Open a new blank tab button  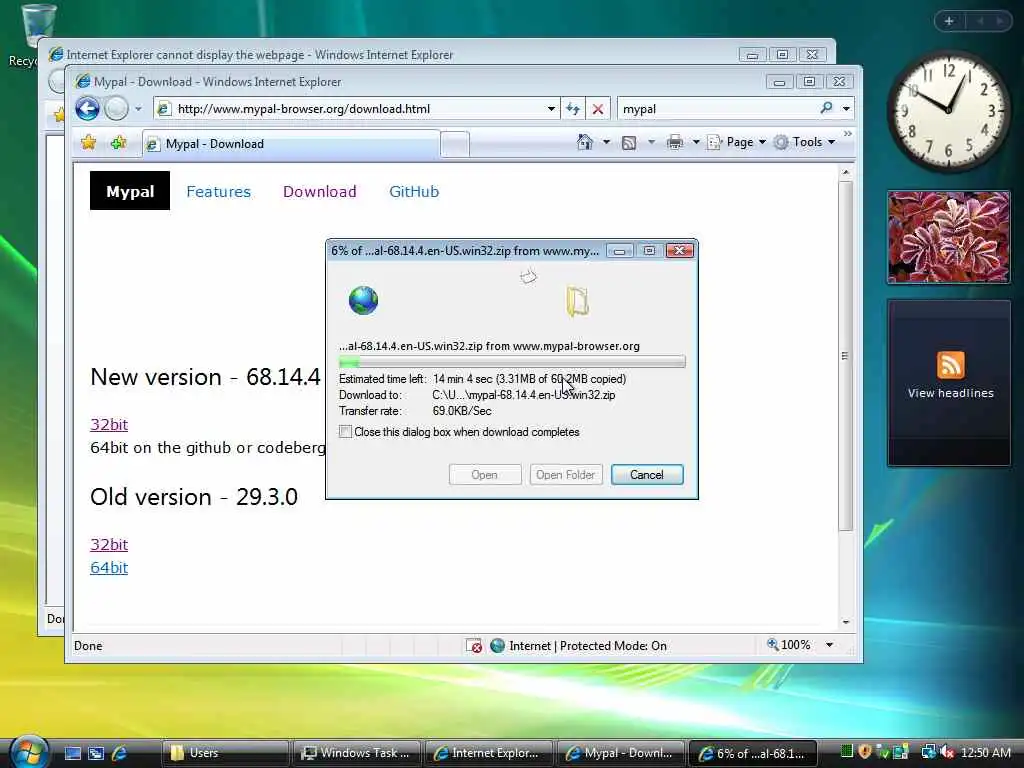(x=455, y=144)
